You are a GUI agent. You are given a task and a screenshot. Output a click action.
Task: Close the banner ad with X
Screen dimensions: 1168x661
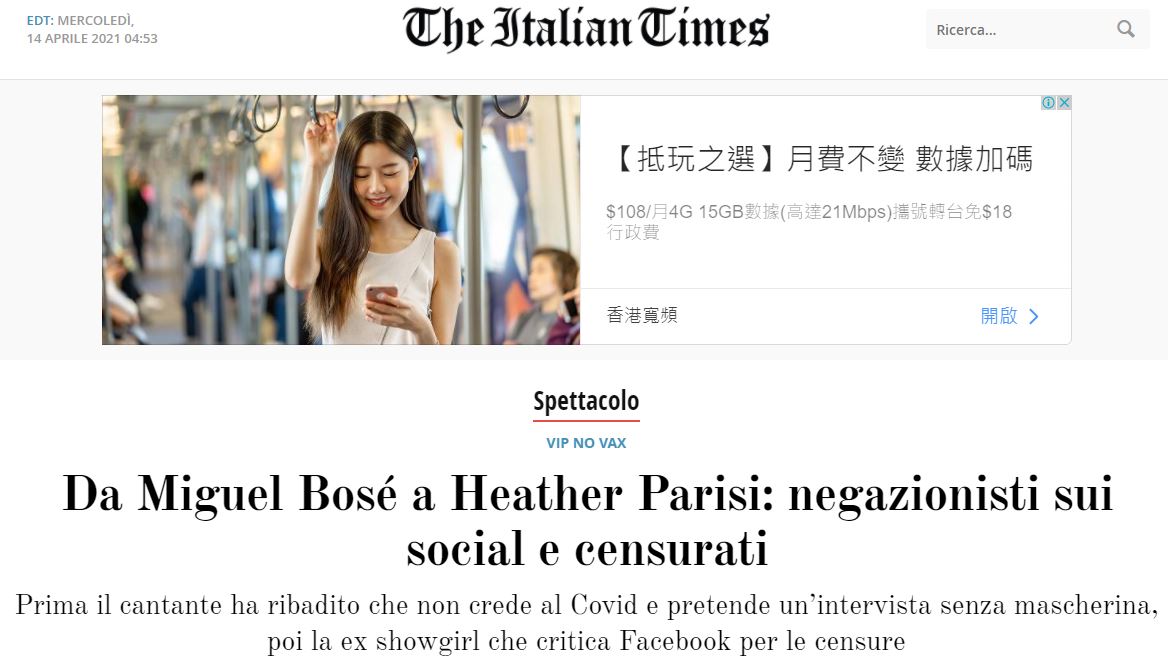[1064, 103]
